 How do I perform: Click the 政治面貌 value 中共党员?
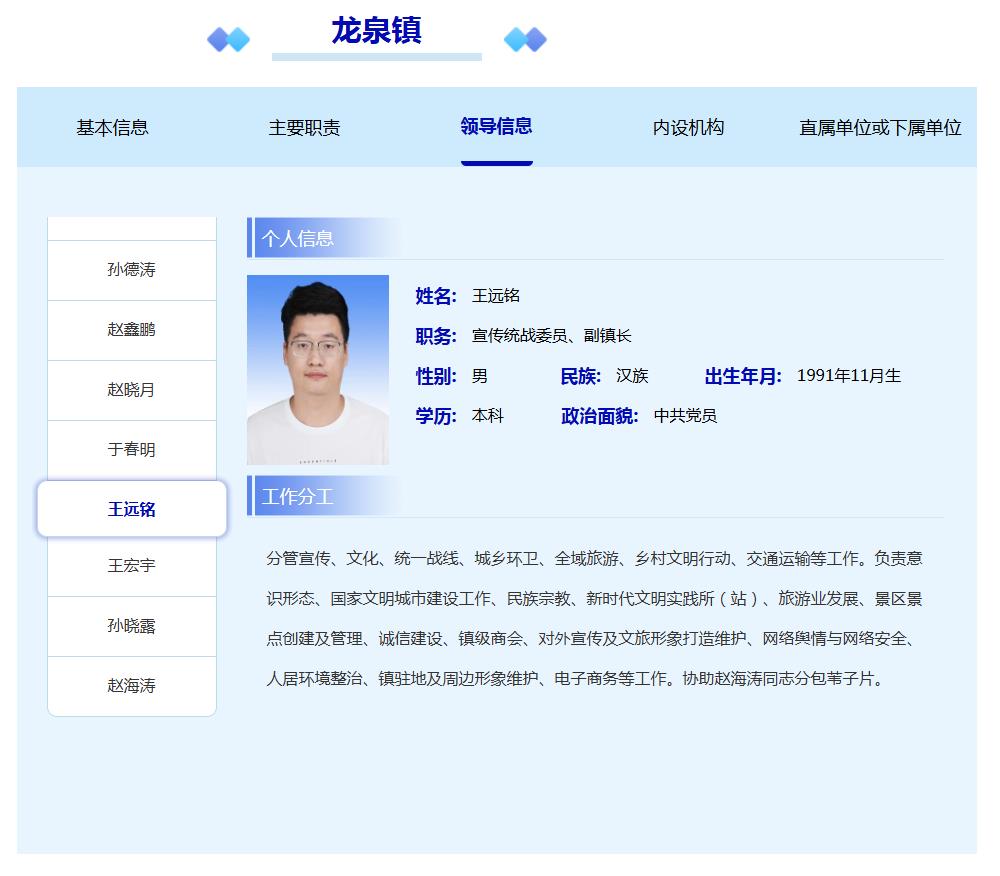(x=686, y=416)
